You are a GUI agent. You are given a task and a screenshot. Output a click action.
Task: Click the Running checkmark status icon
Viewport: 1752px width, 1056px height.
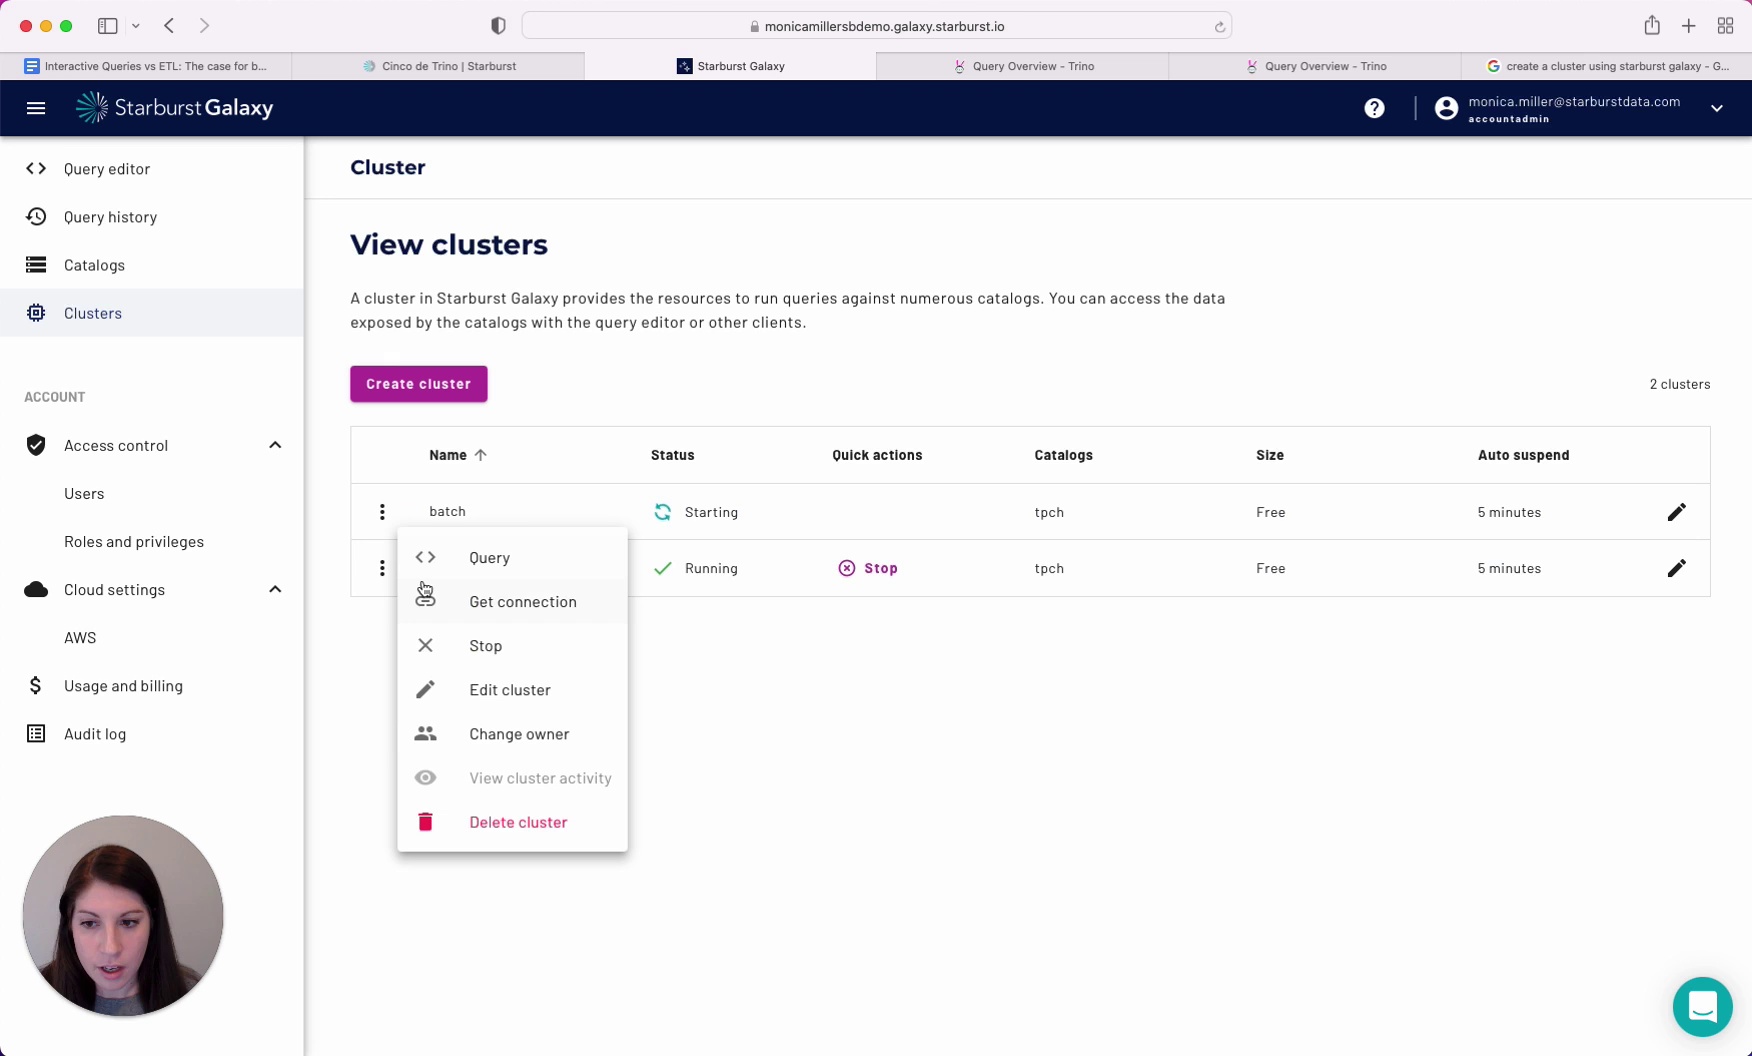pos(662,568)
